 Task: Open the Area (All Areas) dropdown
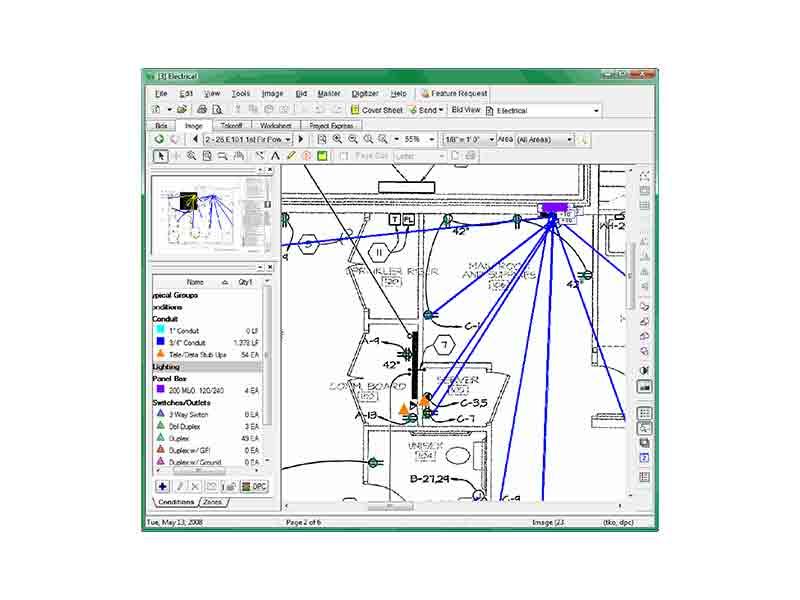tap(570, 139)
